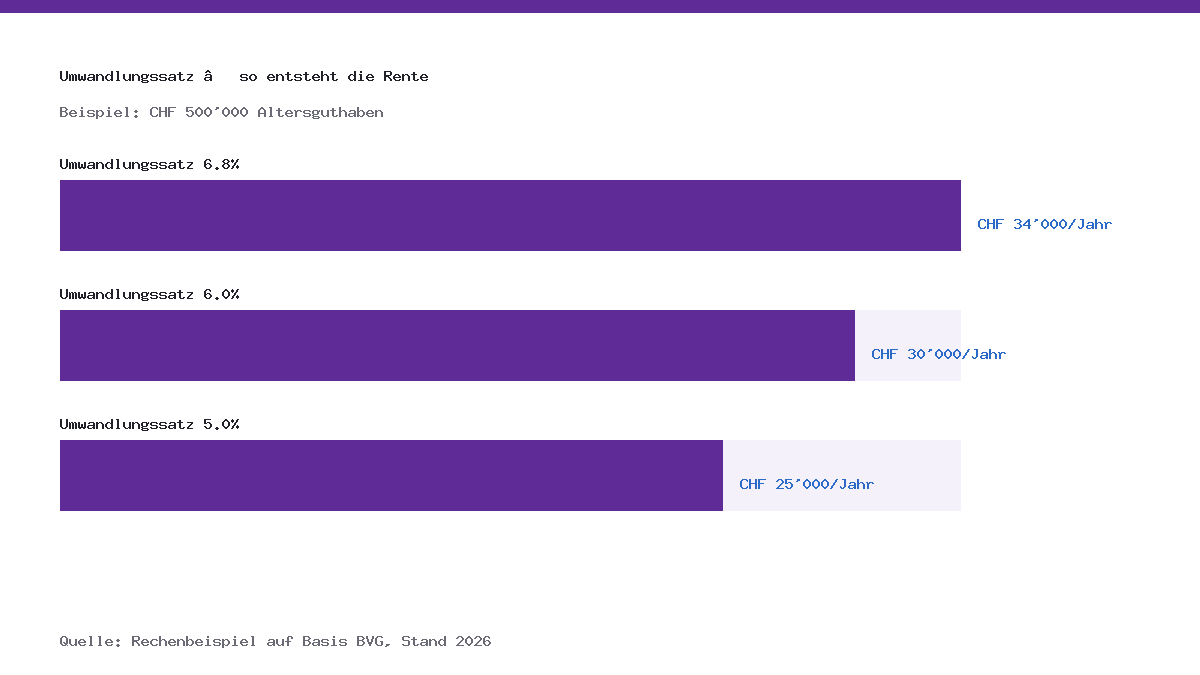Click the purple bar for the 6.0% rate
This screenshot has height=675, width=1200.
tap(457, 345)
